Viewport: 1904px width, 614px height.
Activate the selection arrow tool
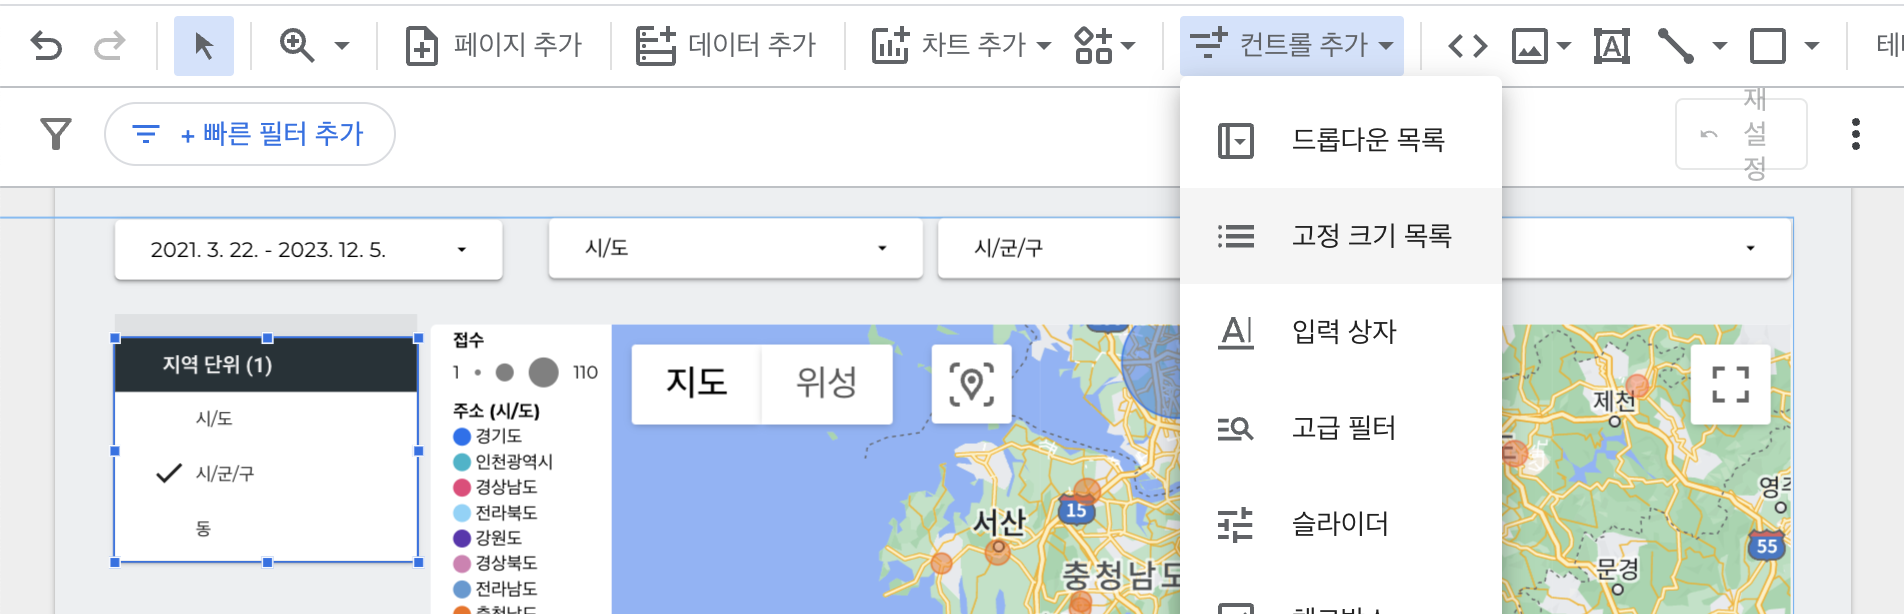[204, 46]
